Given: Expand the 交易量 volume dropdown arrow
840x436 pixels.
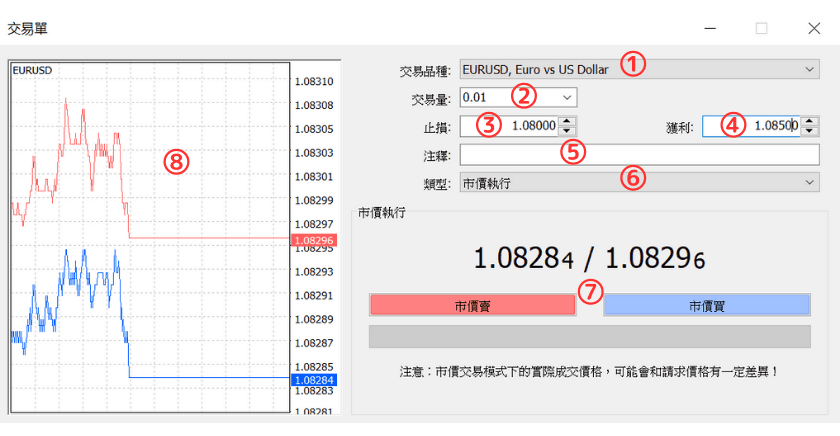Looking at the screenshot, I should click(568, 98).
